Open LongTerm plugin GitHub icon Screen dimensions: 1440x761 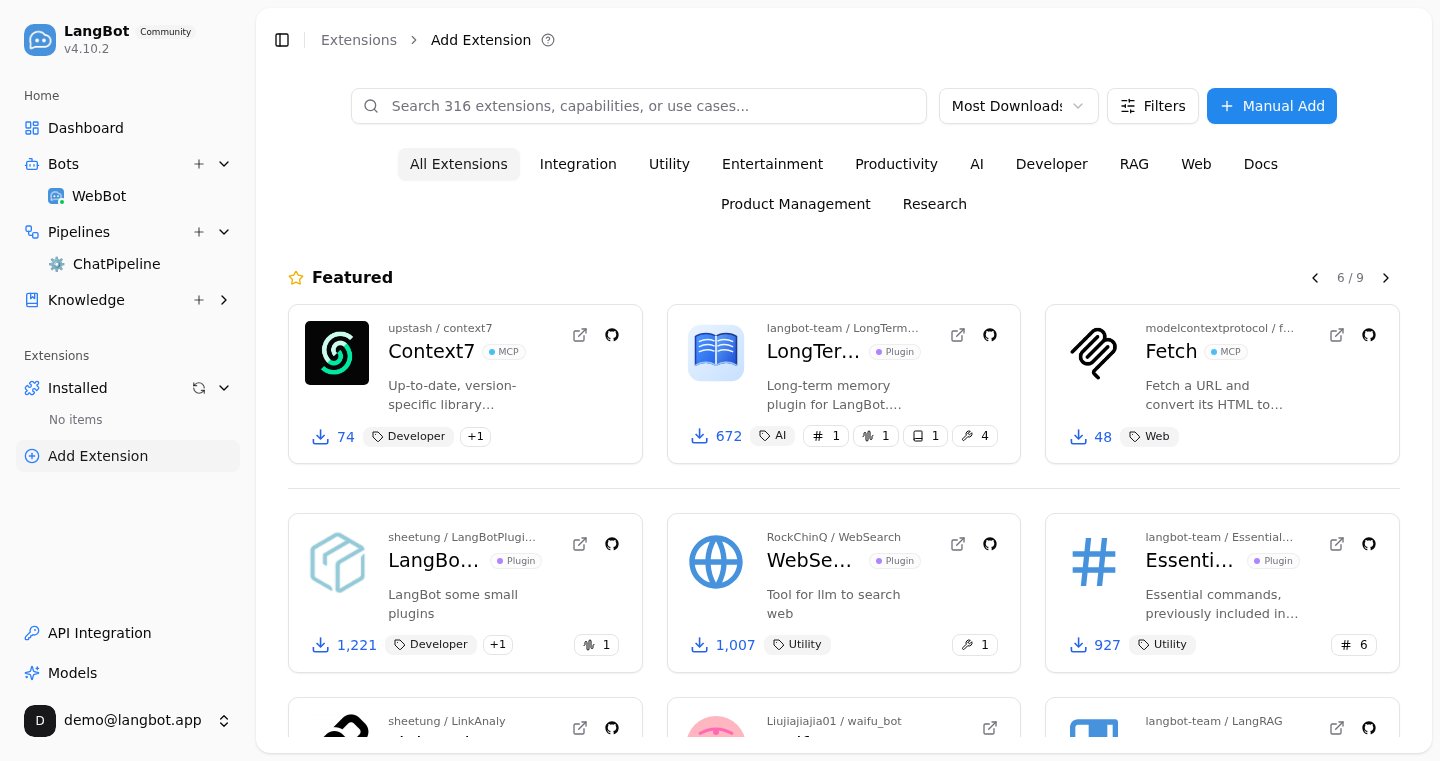click(x=990, y=335)
